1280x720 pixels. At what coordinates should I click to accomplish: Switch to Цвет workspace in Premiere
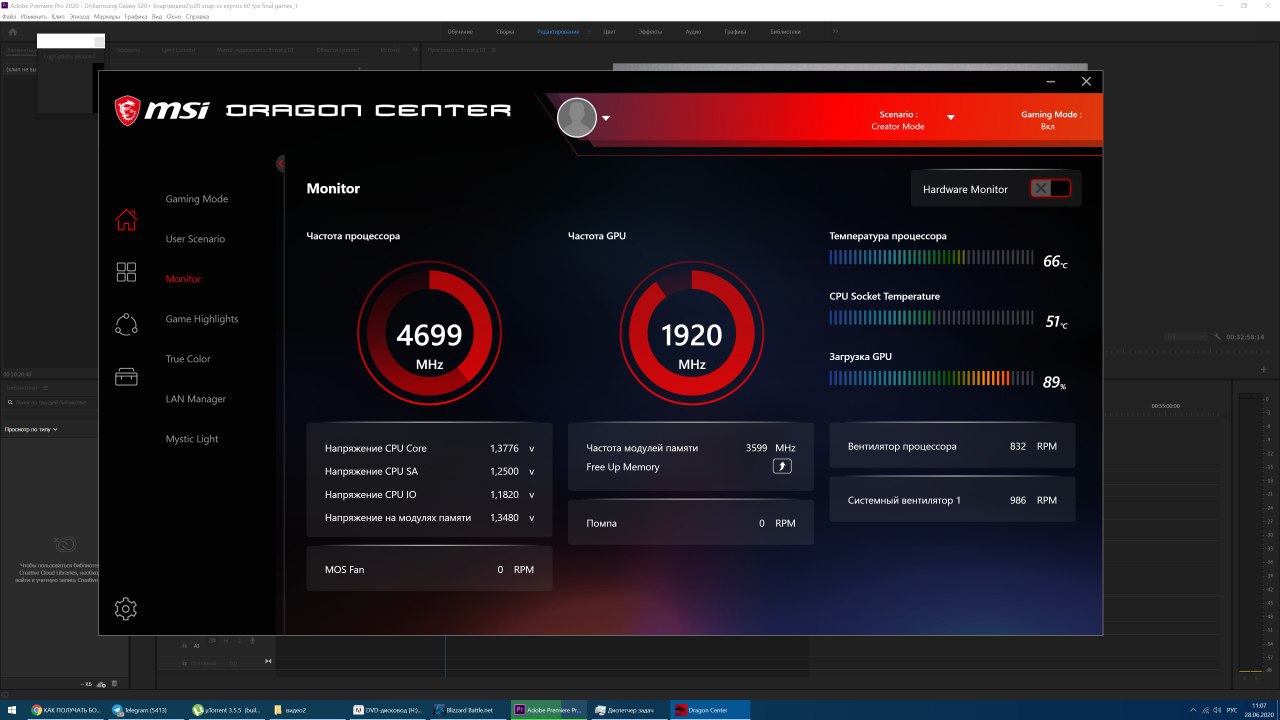click(x=609, y=32)
